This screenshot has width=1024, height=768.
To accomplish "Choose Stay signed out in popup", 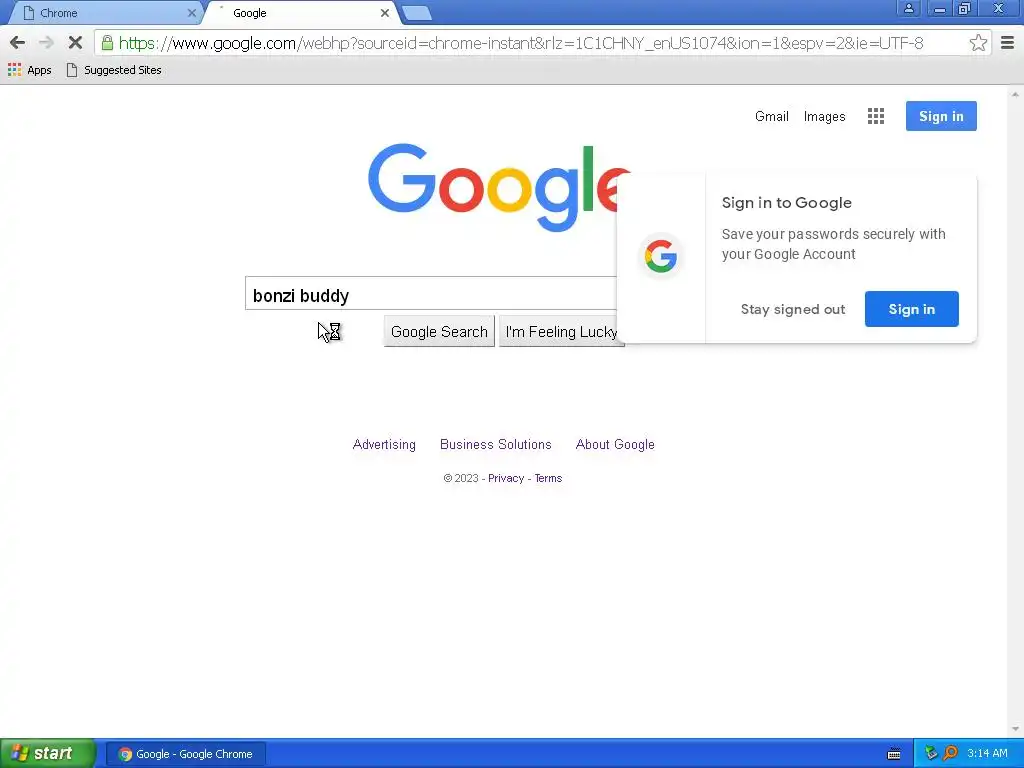I will (793, 309).
